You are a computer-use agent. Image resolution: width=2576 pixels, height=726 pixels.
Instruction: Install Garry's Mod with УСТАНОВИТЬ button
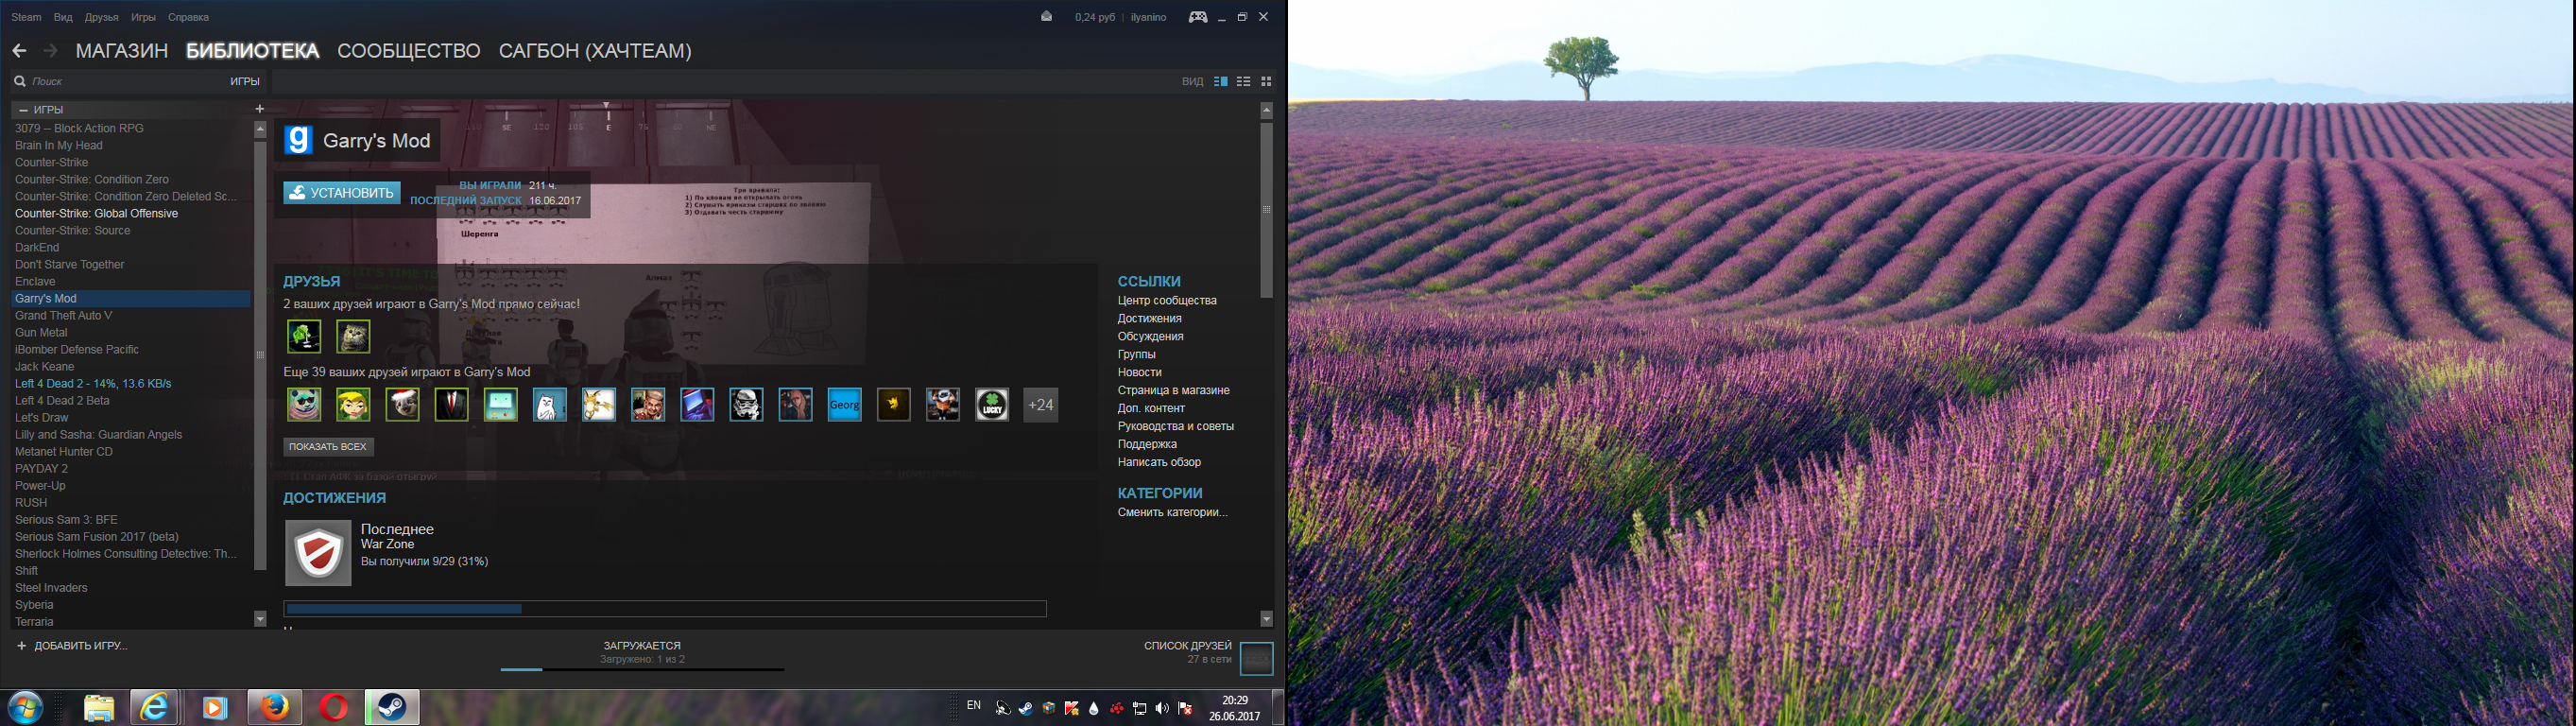coord(342,193)
